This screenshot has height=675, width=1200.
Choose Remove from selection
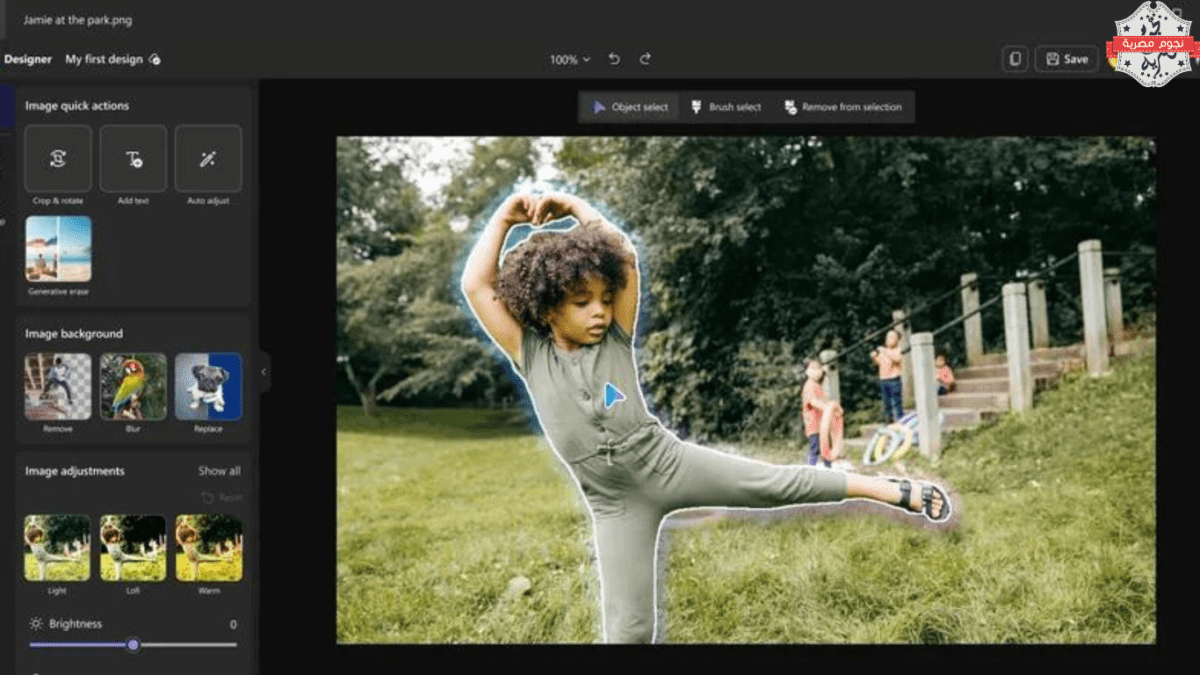(x=843, y=107)
